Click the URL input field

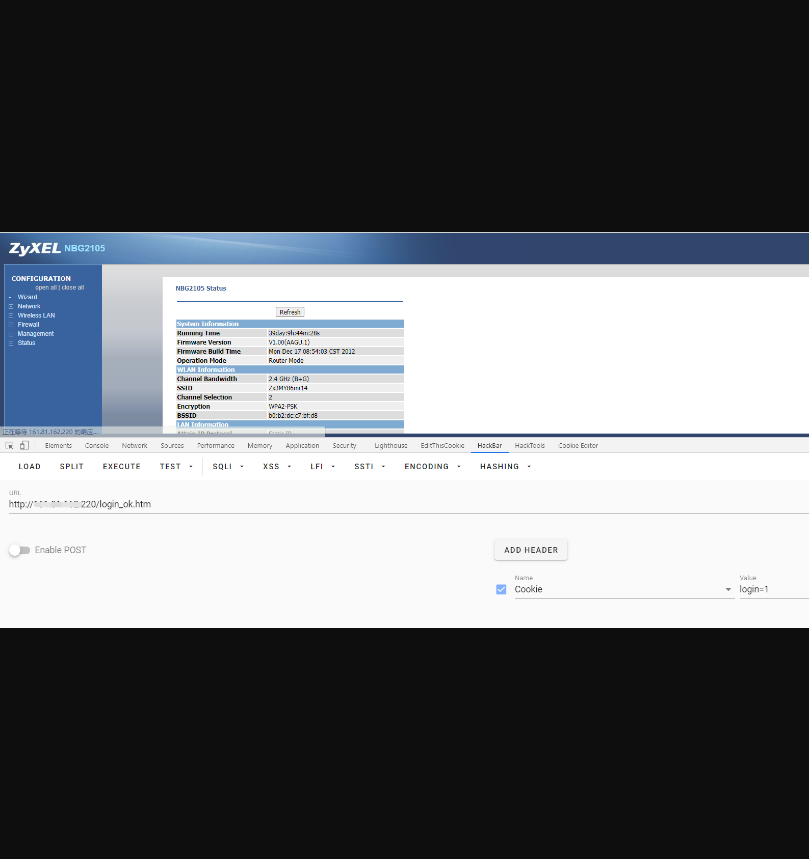tap(400, 504)
